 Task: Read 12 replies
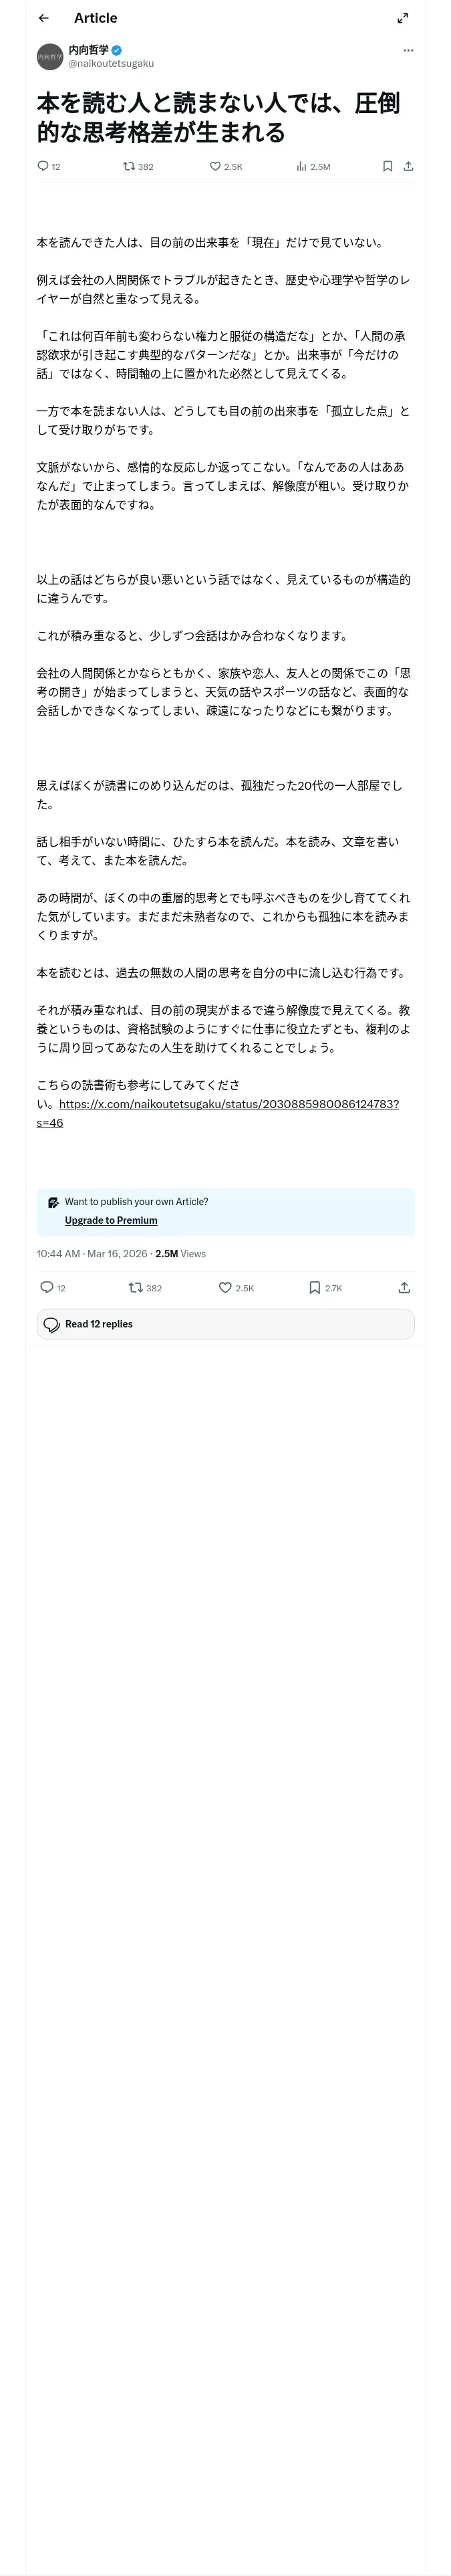(x=225, y=1323)
